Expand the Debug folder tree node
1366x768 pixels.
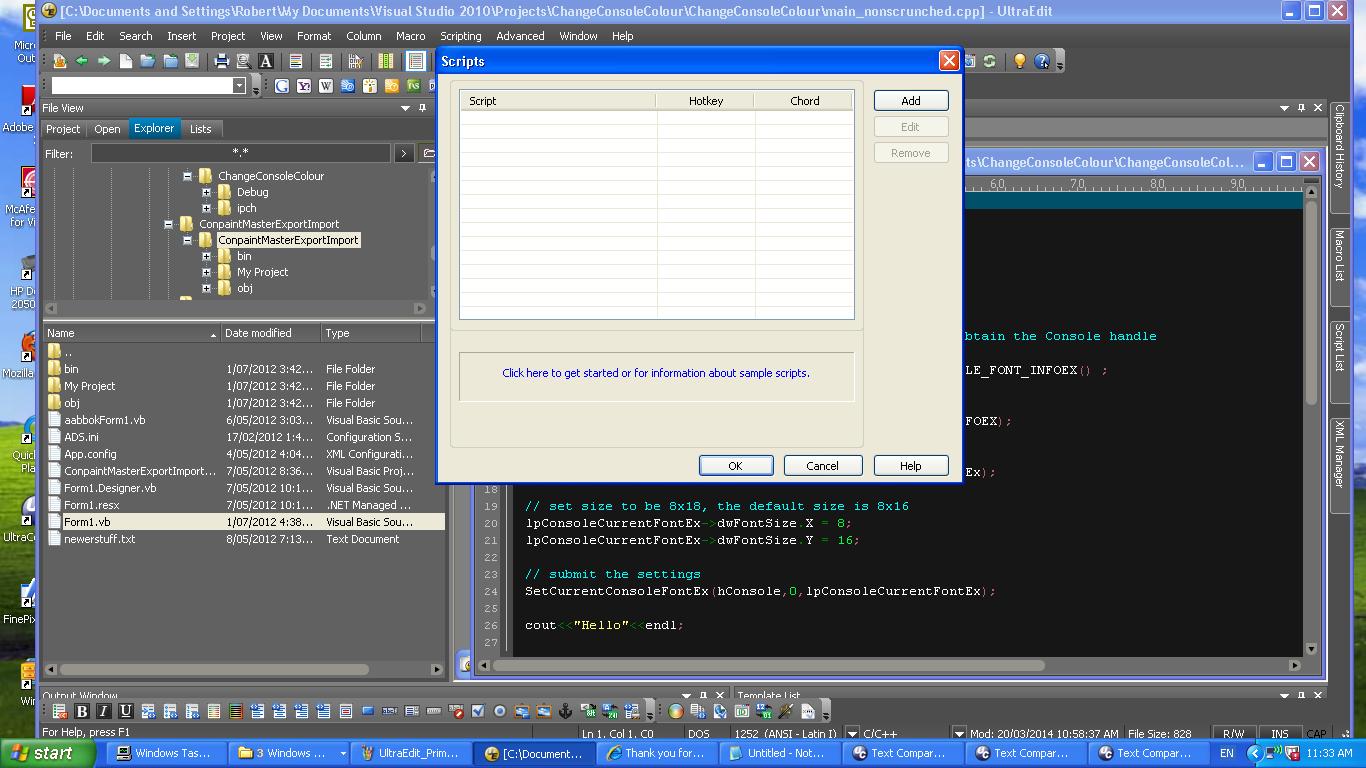pyautogui.click(x=206, y=192)
